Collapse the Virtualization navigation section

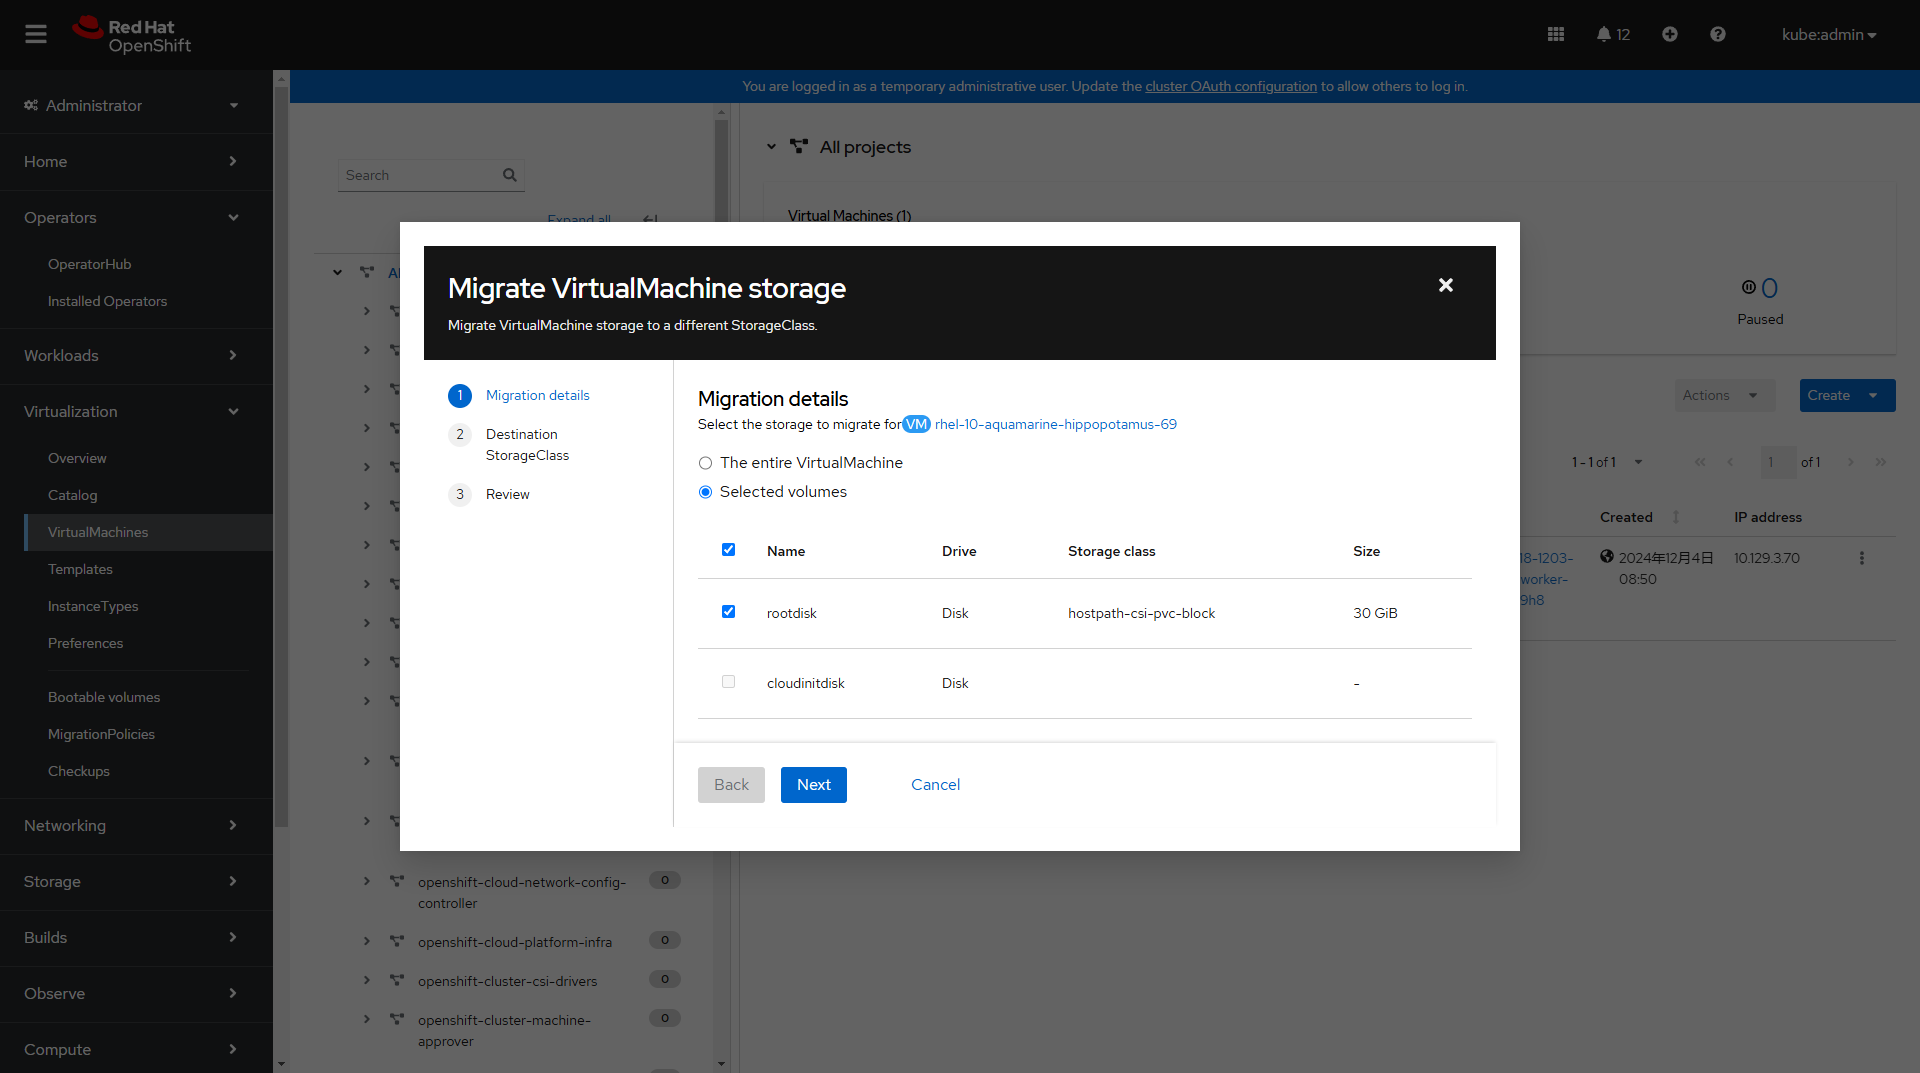(136, 411)
